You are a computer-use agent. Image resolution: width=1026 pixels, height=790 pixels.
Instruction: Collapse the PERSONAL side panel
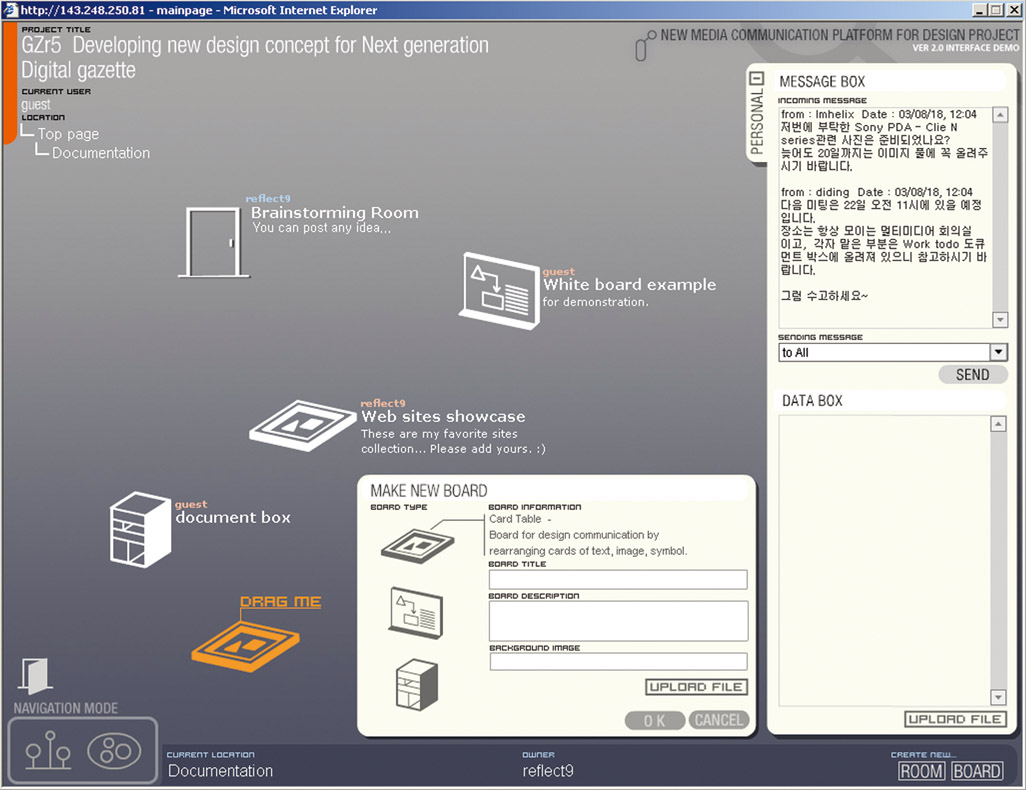757,79
